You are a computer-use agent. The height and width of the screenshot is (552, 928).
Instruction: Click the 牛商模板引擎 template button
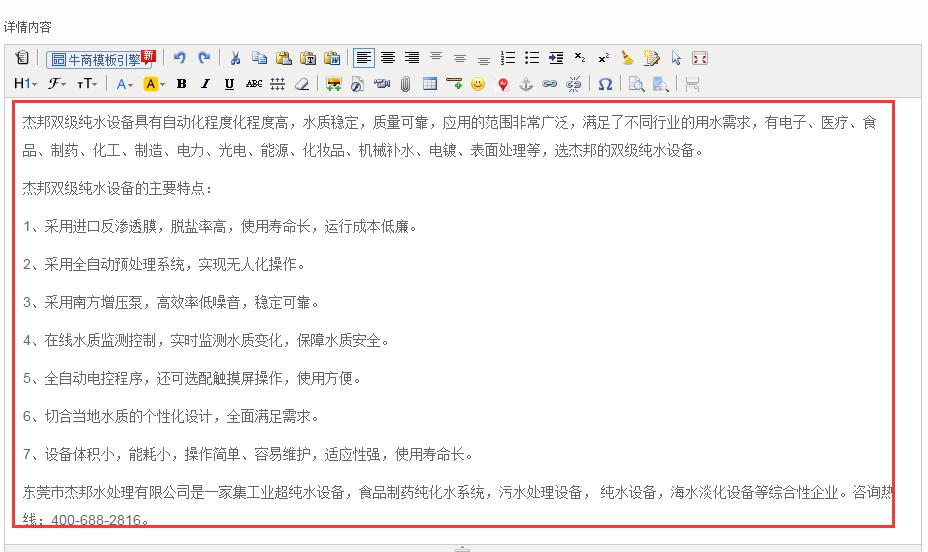click(x=101, y=59)
